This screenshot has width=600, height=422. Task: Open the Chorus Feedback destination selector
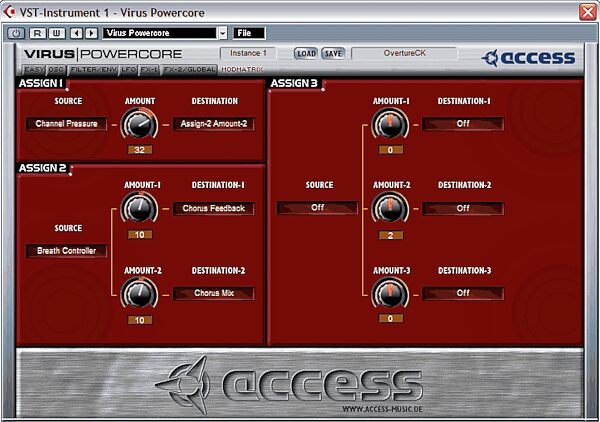[x=214, y=209]
